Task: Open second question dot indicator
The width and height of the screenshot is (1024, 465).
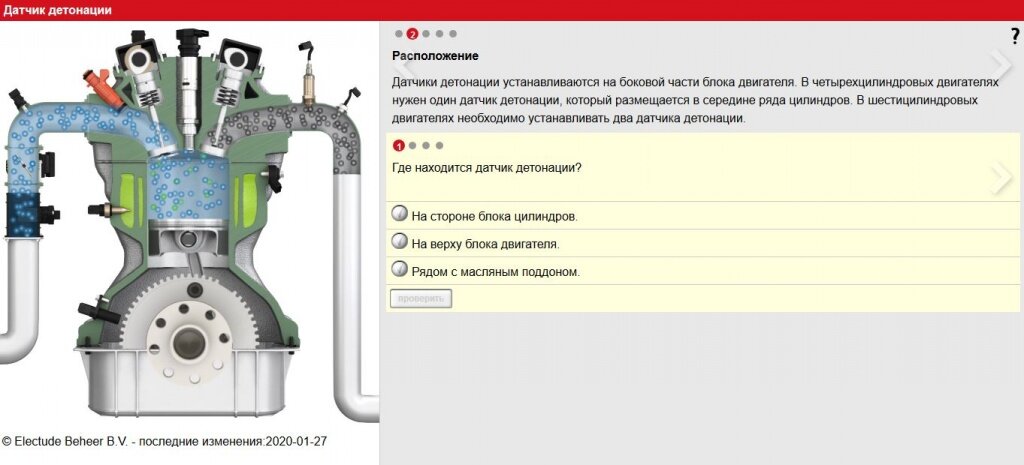Action: click(x=412, y=146)
